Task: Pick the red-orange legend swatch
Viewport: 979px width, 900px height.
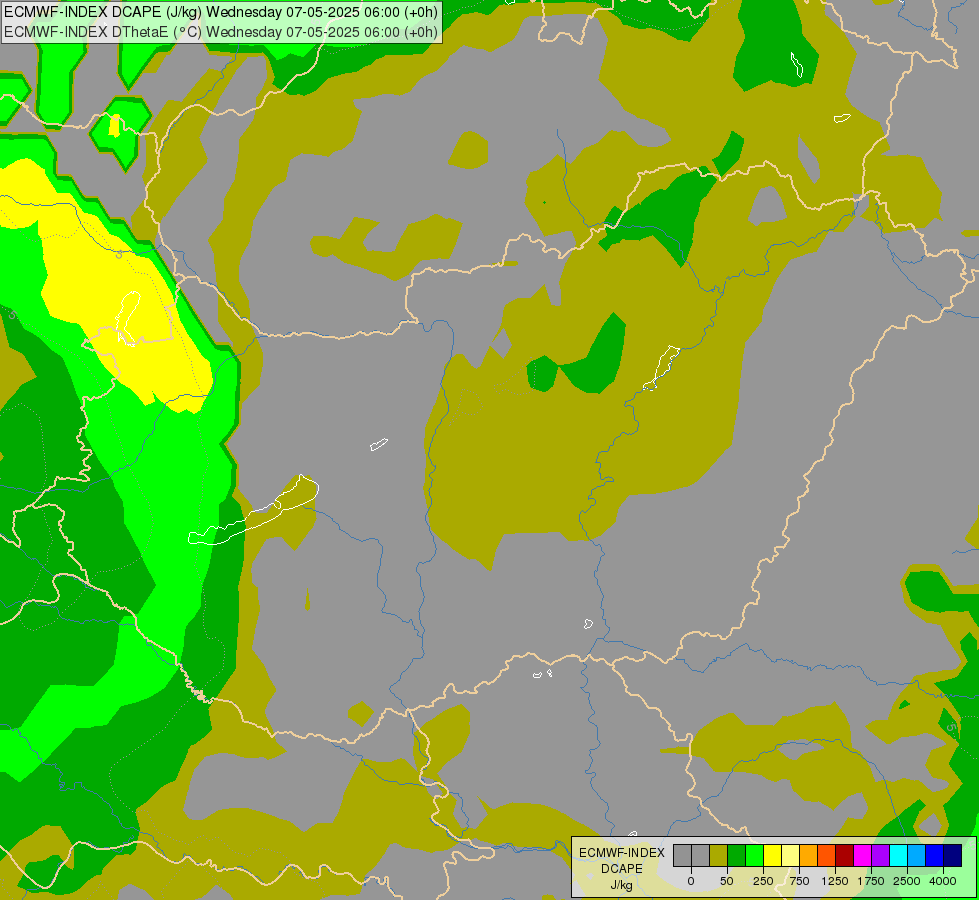Action: pos(827,855)
